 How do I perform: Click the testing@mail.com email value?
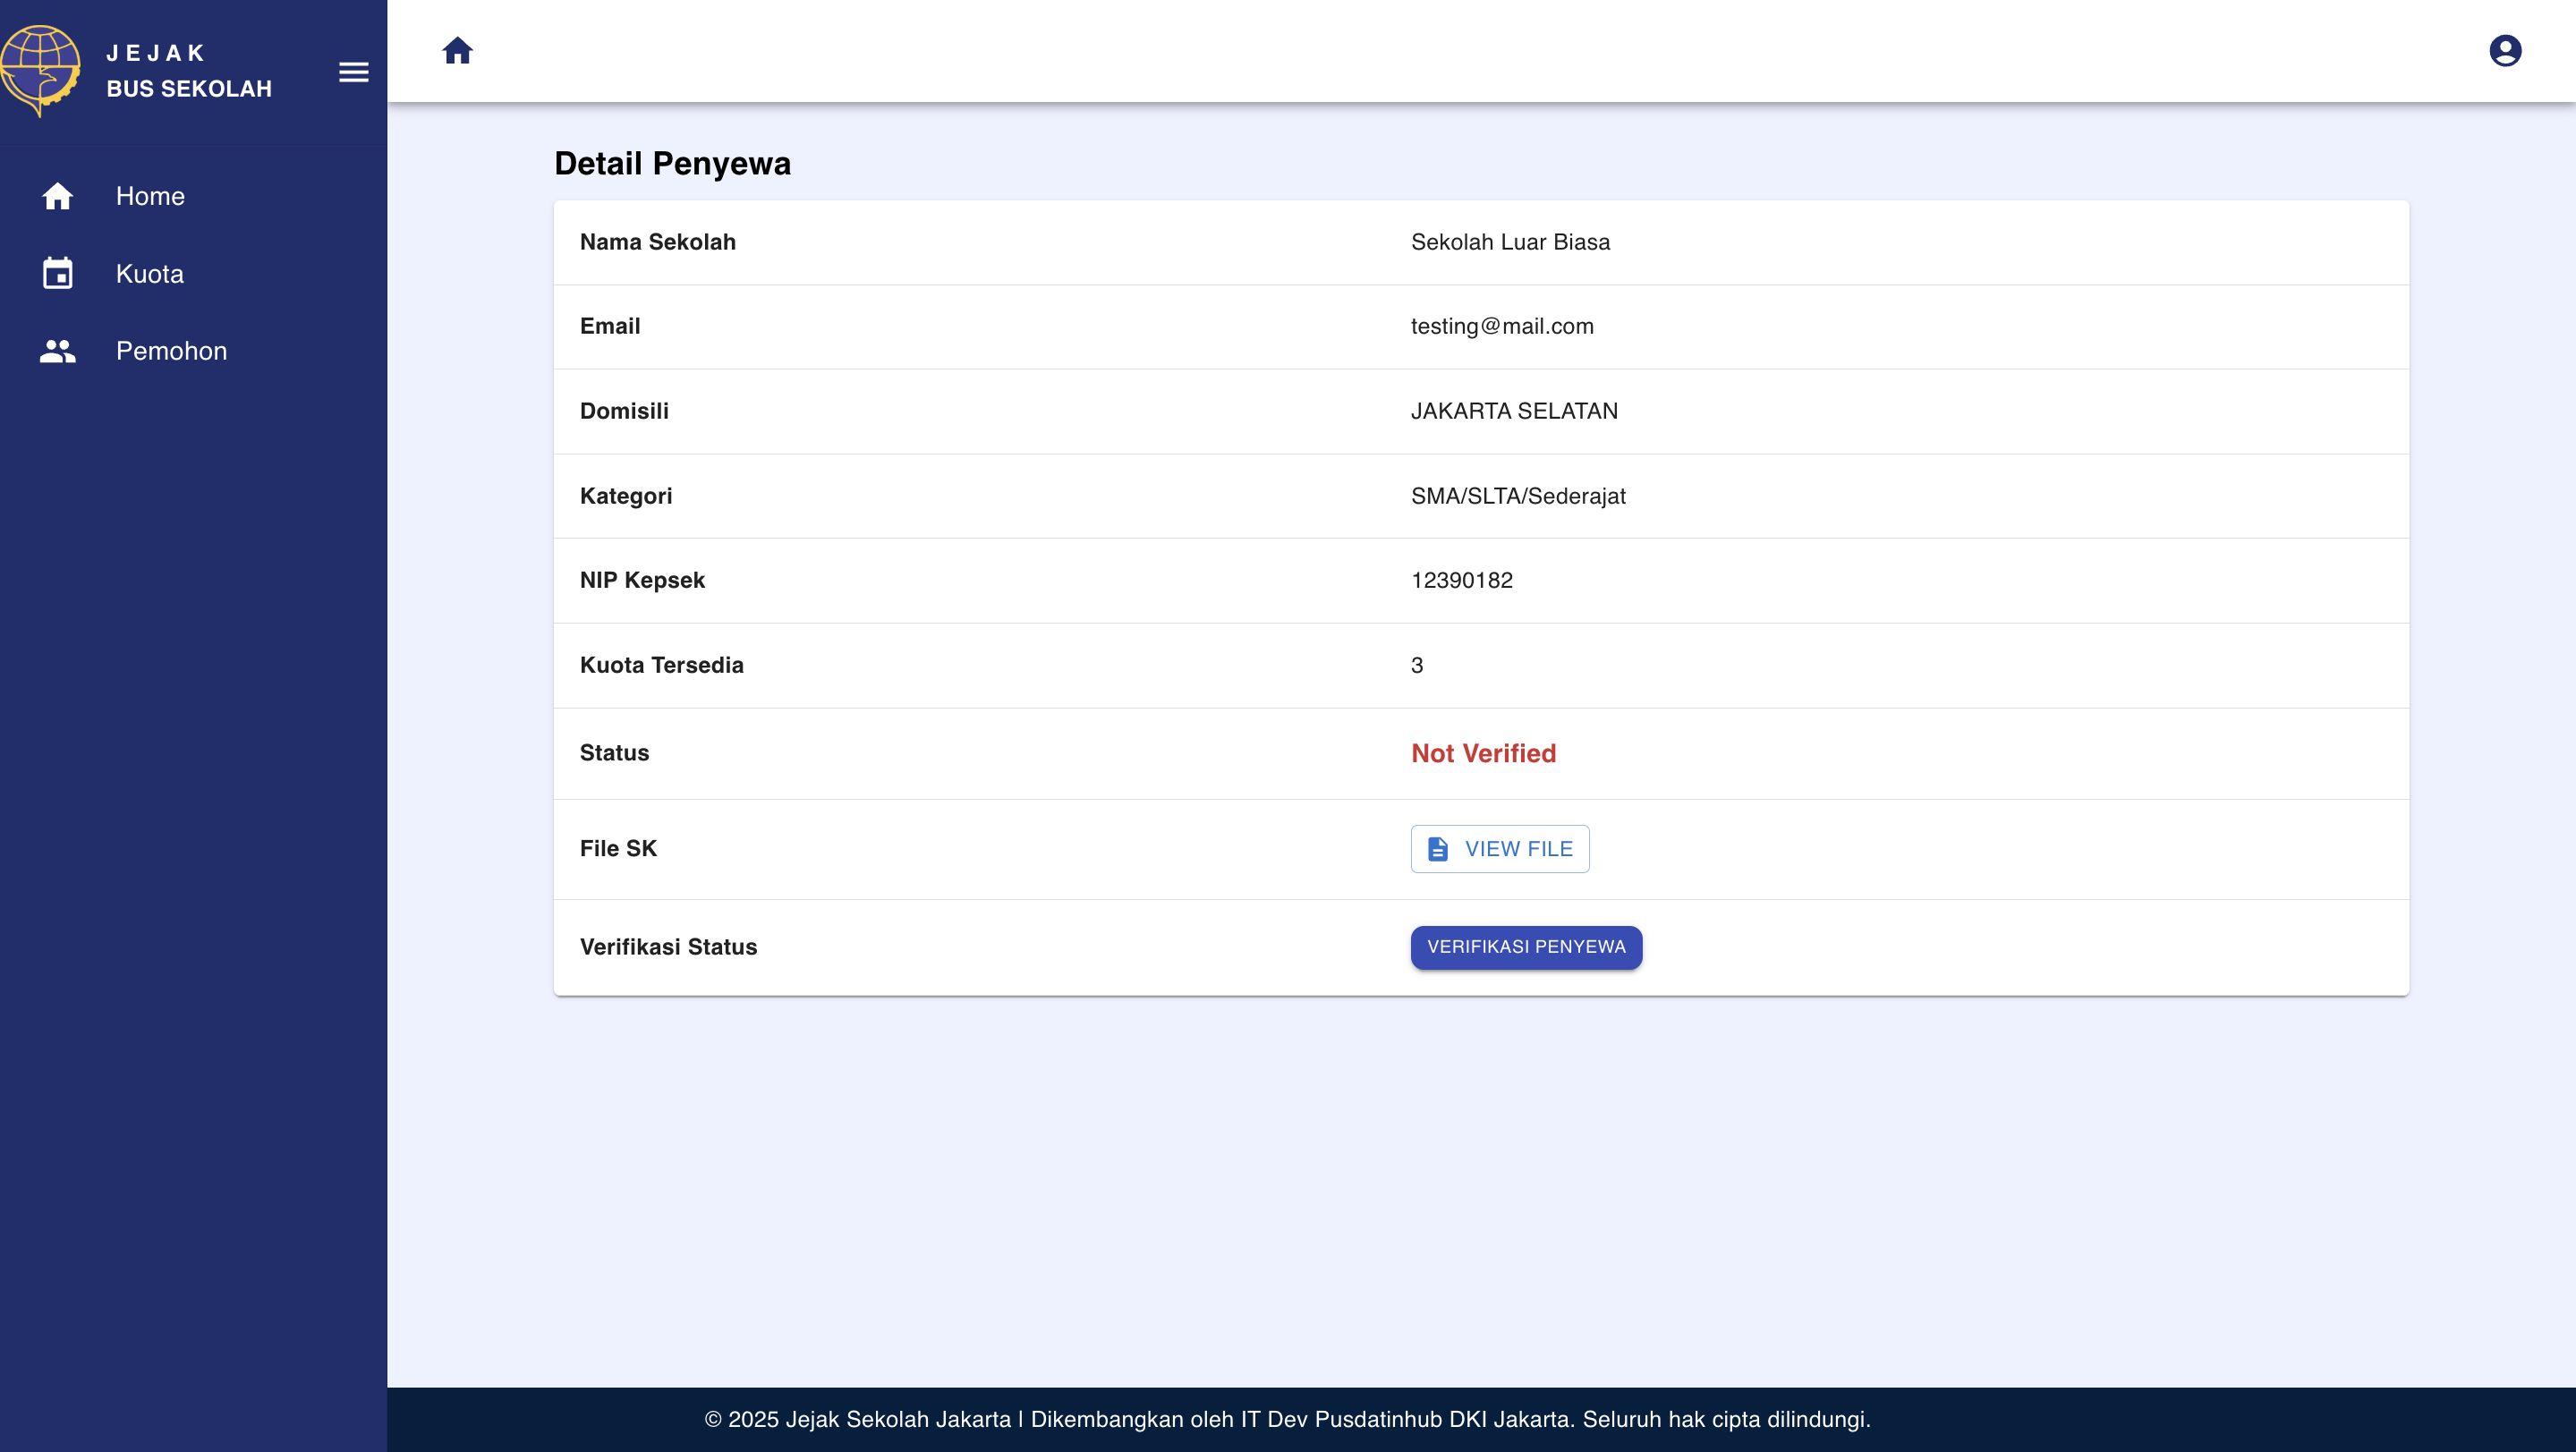click(1501, 326)
